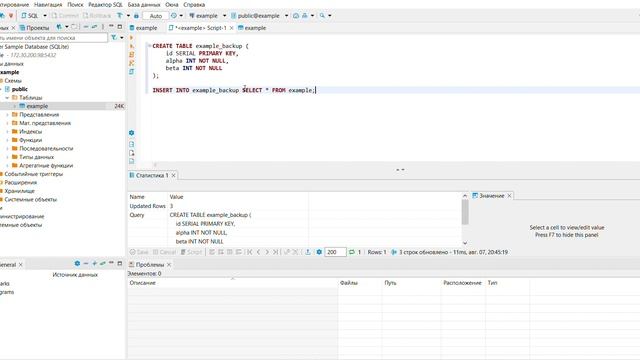The width and height of the screenshot is (640, 360).
Task: Expand the Последовательности folder
Action: [7, 149]
